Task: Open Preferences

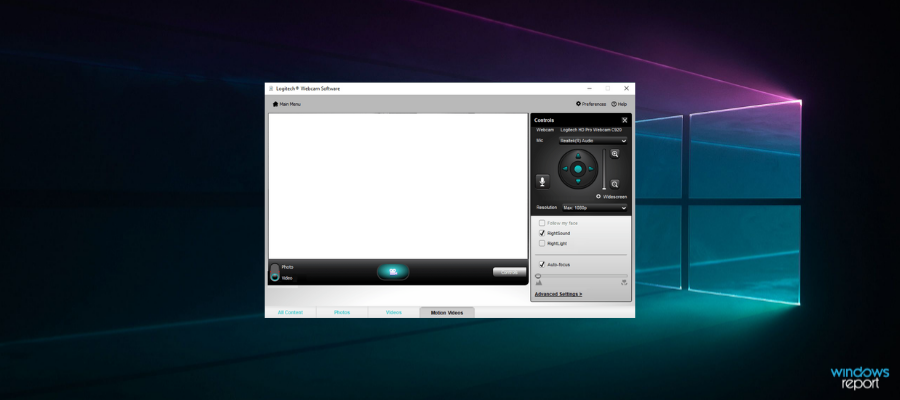Action: (591, 104)
